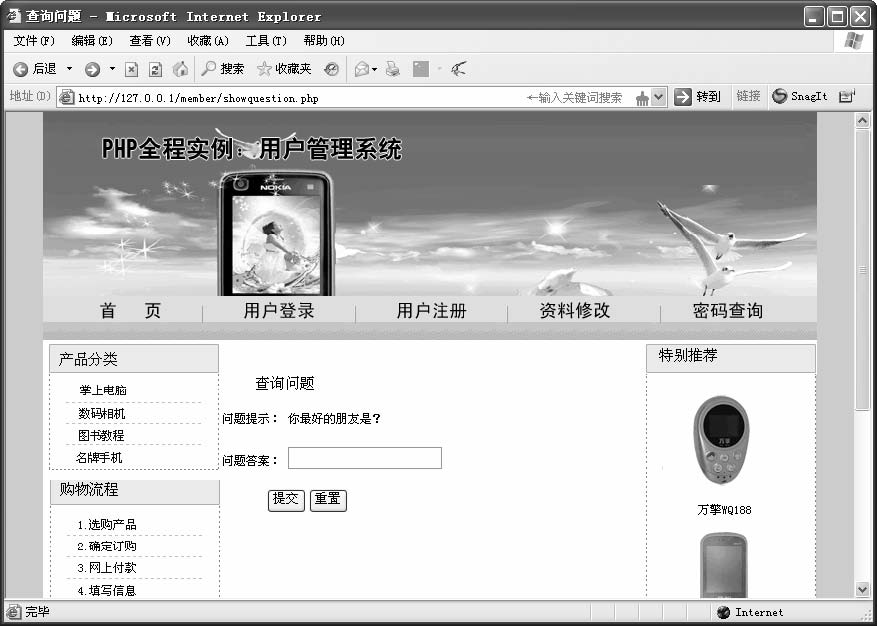
Task: Open the 帮助(H) menu
Action: point(324,41)
